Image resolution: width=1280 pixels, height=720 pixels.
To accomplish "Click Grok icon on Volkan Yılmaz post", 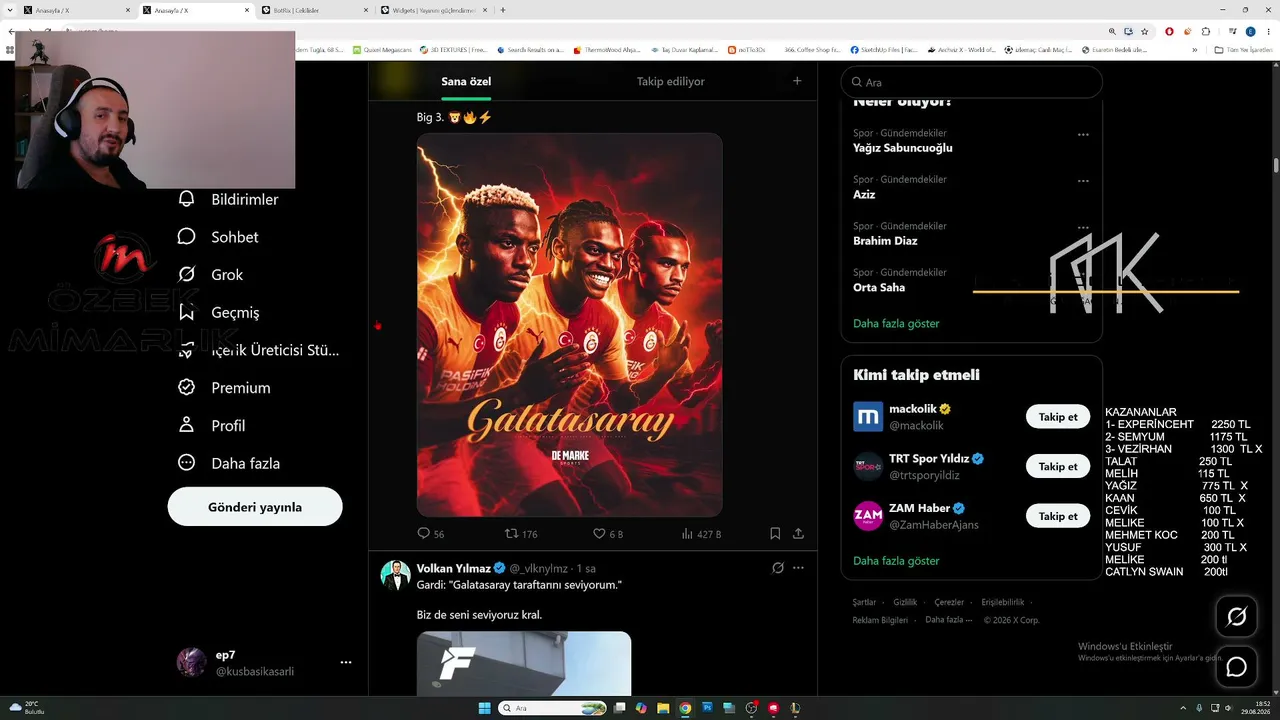I will (777, 568).
